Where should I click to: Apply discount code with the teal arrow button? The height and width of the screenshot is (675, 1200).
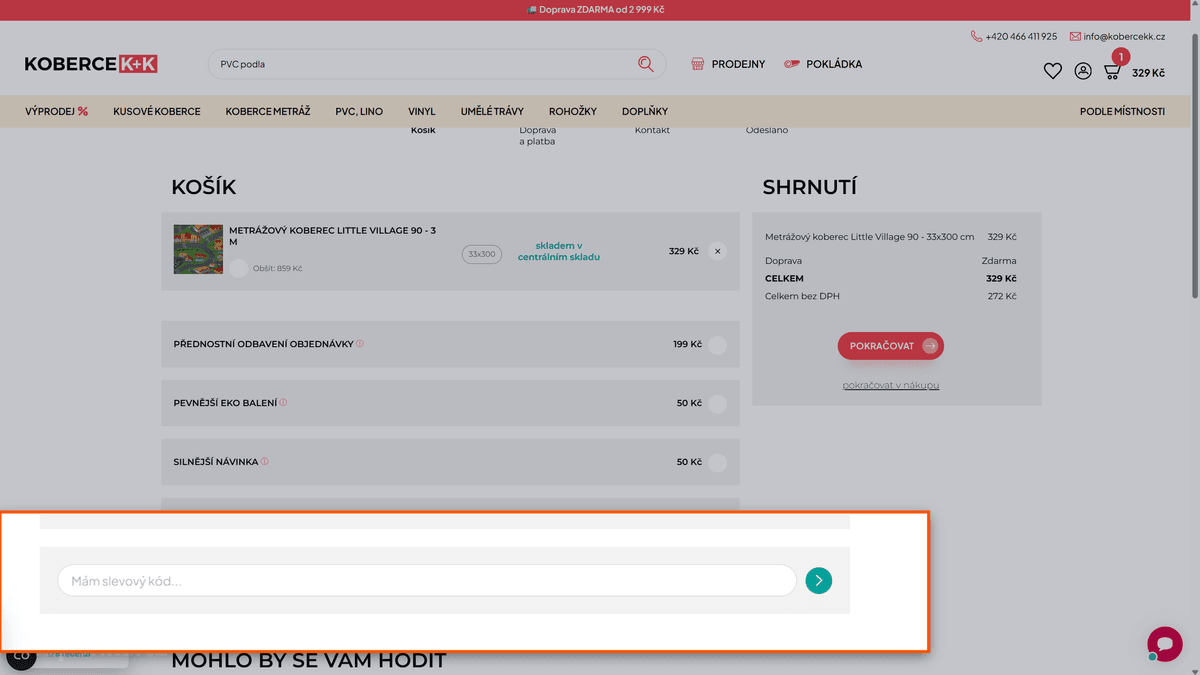click(818, 580)
